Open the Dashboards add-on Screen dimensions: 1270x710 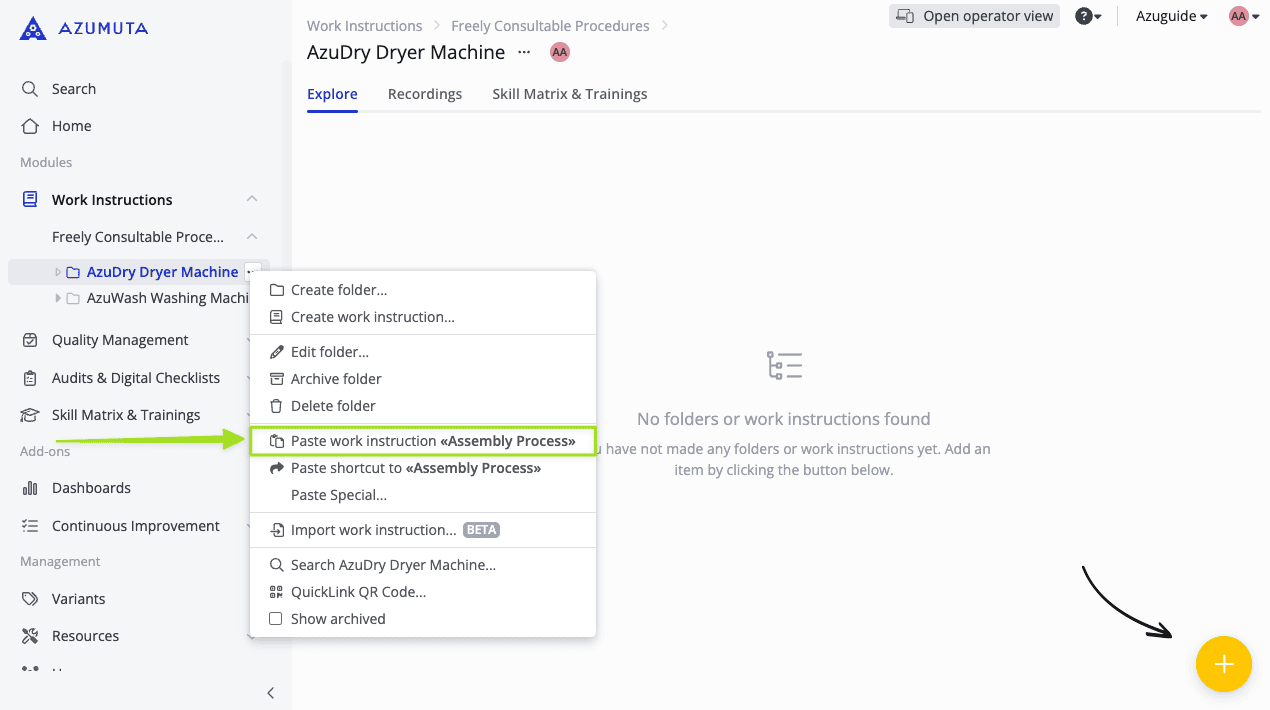coord(91,488)
